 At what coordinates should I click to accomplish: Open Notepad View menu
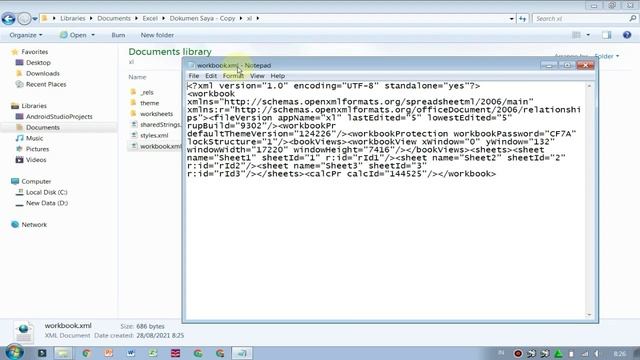tap(257, 76)
